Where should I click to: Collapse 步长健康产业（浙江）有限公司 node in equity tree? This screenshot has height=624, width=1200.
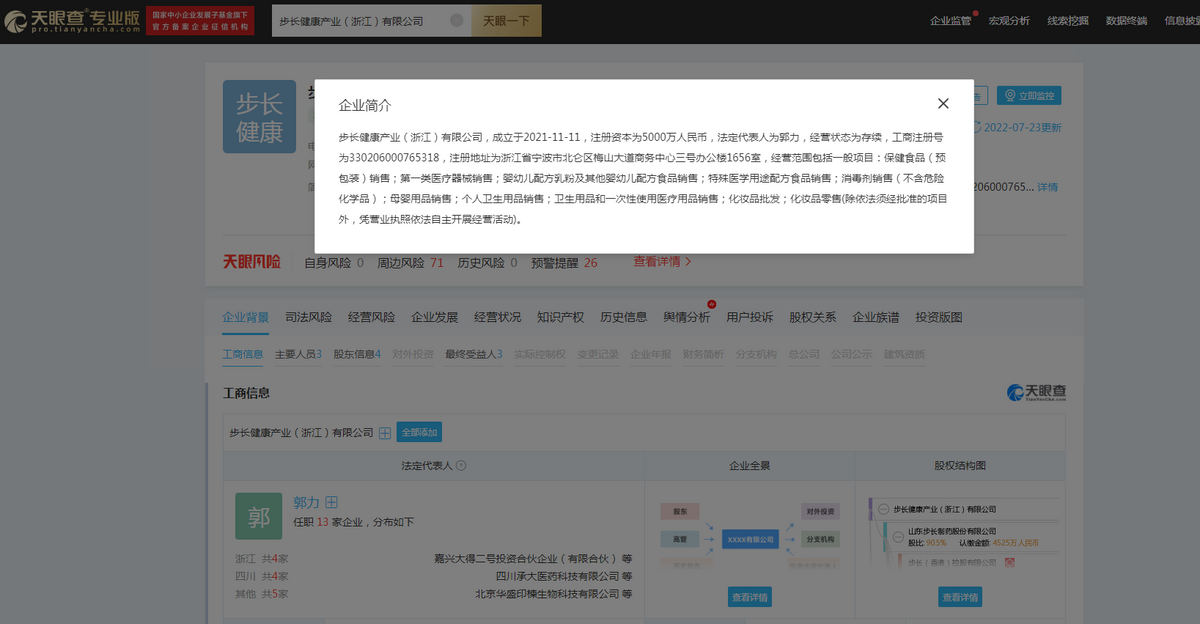point(884,510)
